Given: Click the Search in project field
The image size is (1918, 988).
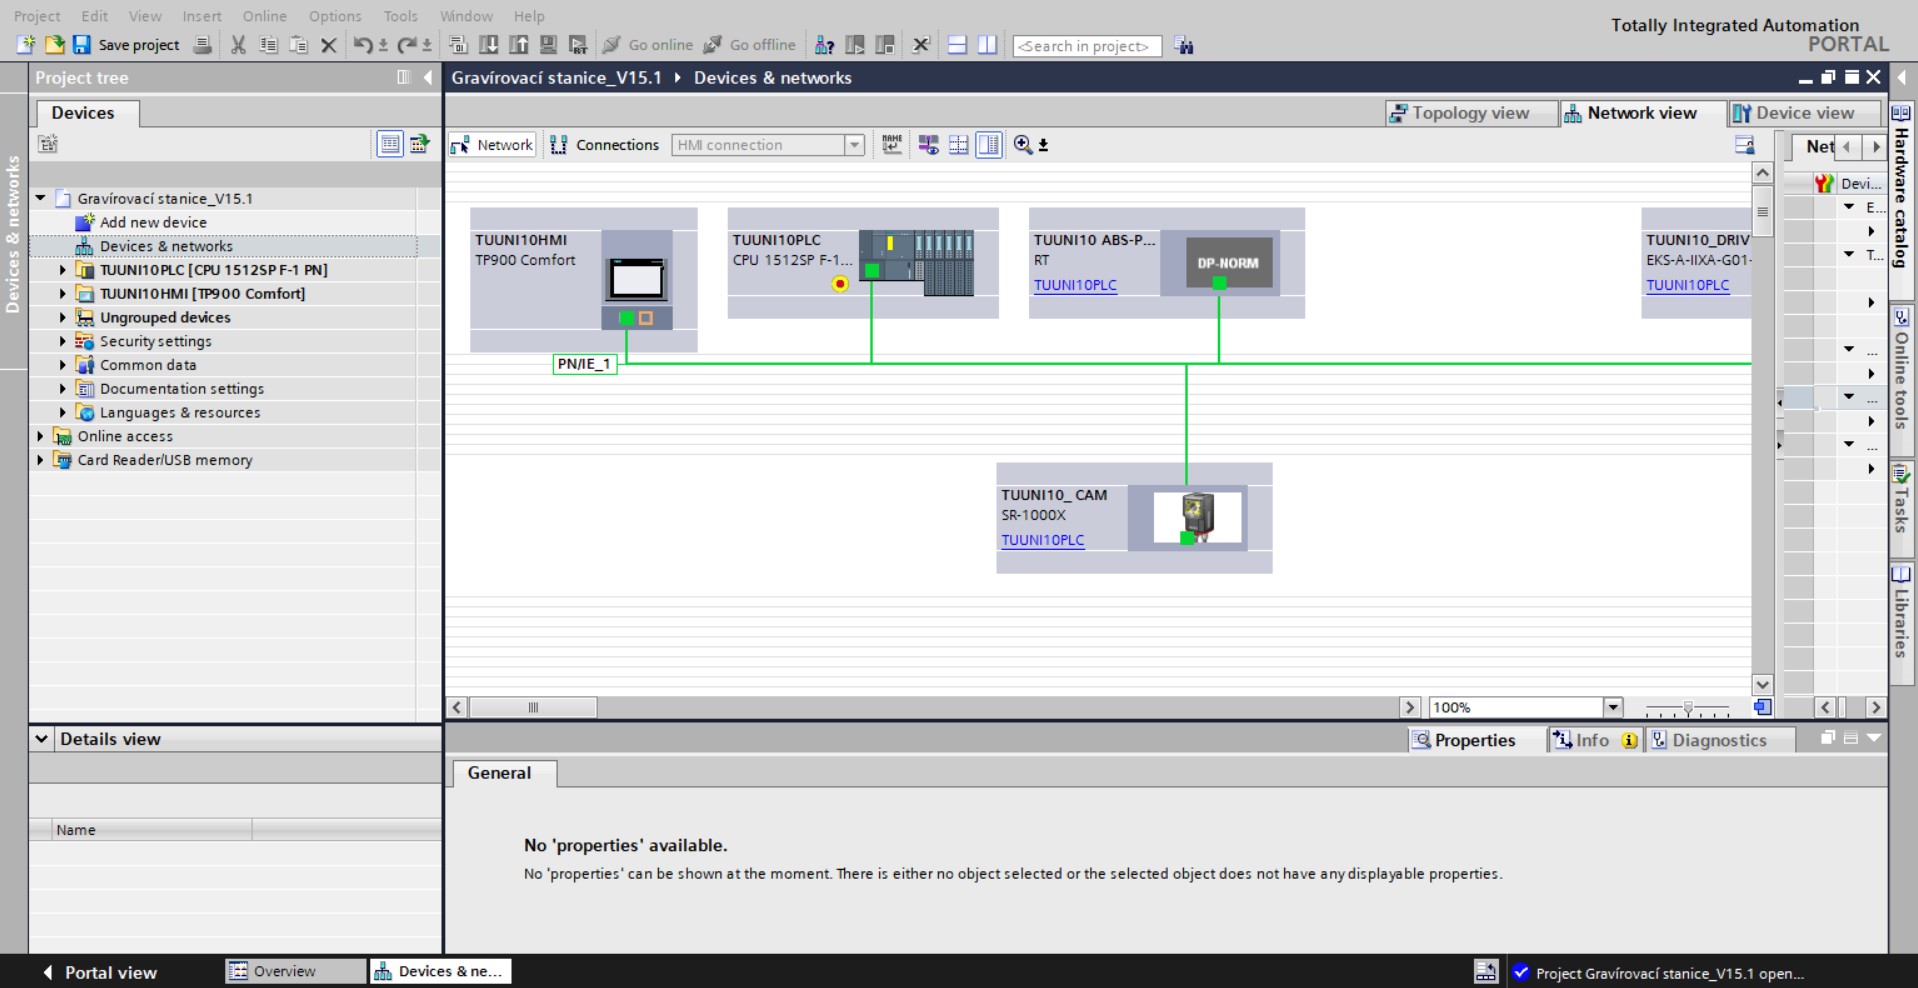Looking at the screenshot, I should [1087, 46].
